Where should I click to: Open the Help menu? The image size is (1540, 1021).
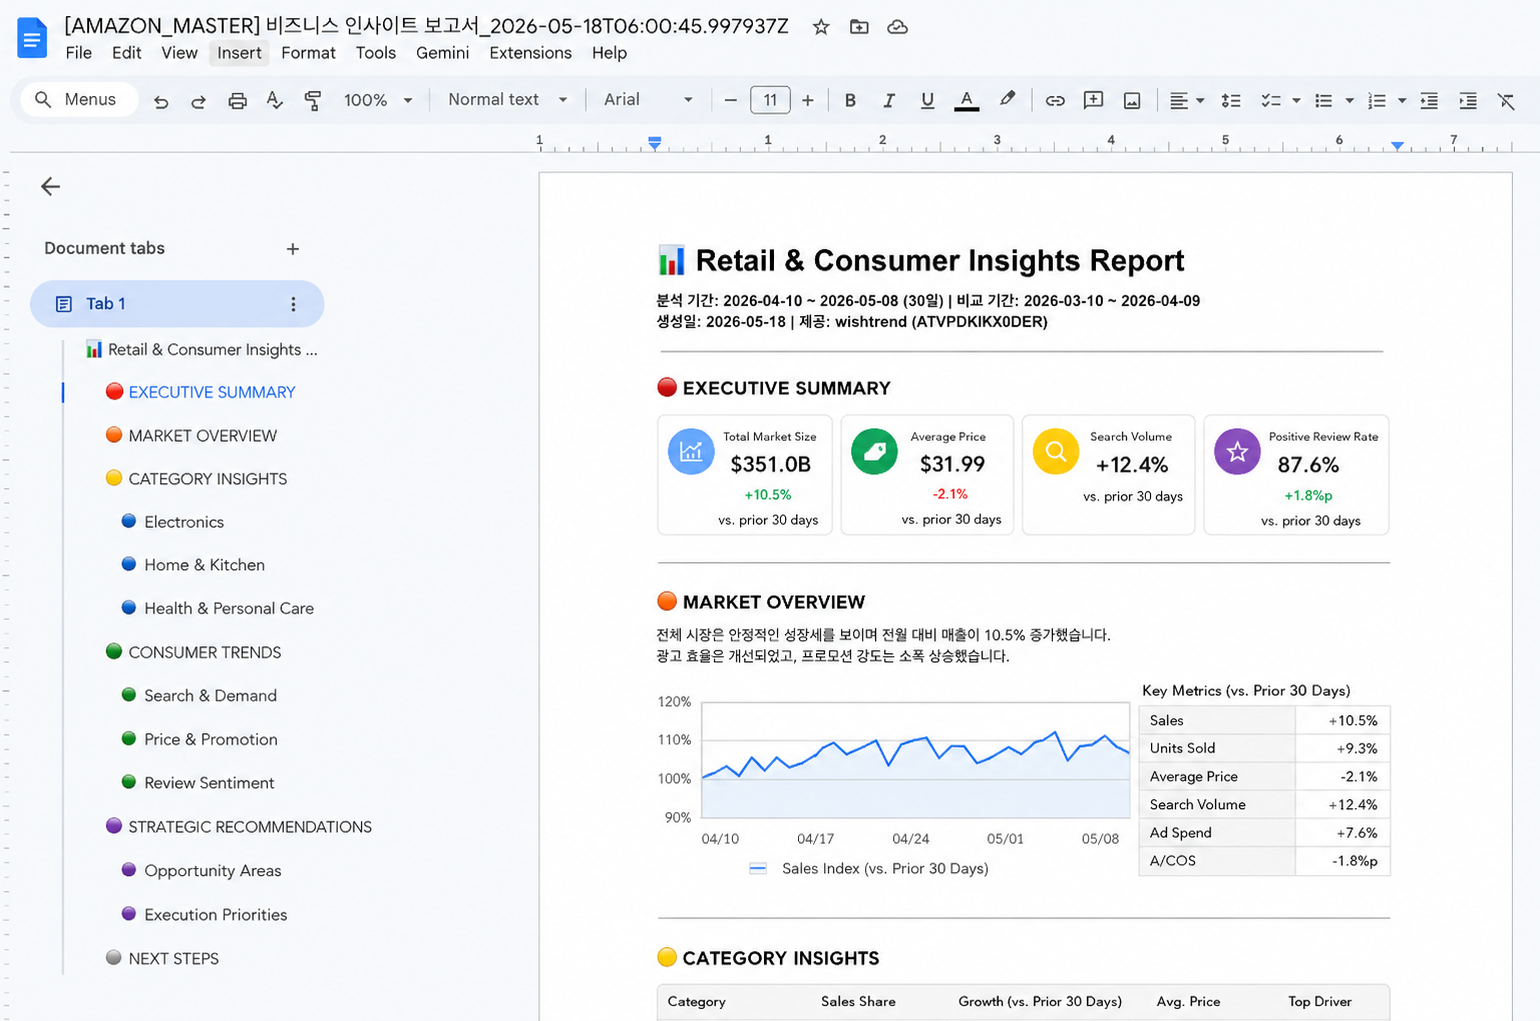point(609,53)
